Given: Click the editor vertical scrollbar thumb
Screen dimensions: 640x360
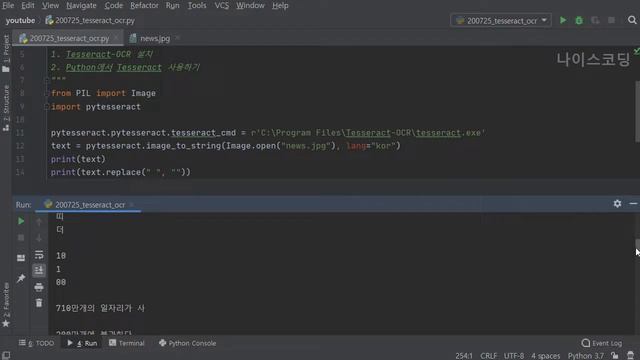Looking at the screenshot, I should 637,111.
